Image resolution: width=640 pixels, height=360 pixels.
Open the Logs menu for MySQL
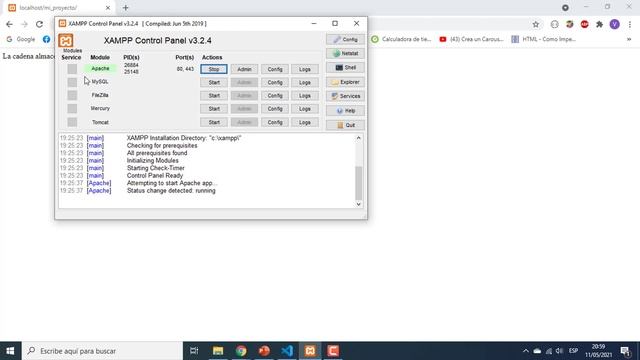pos(305,82)
